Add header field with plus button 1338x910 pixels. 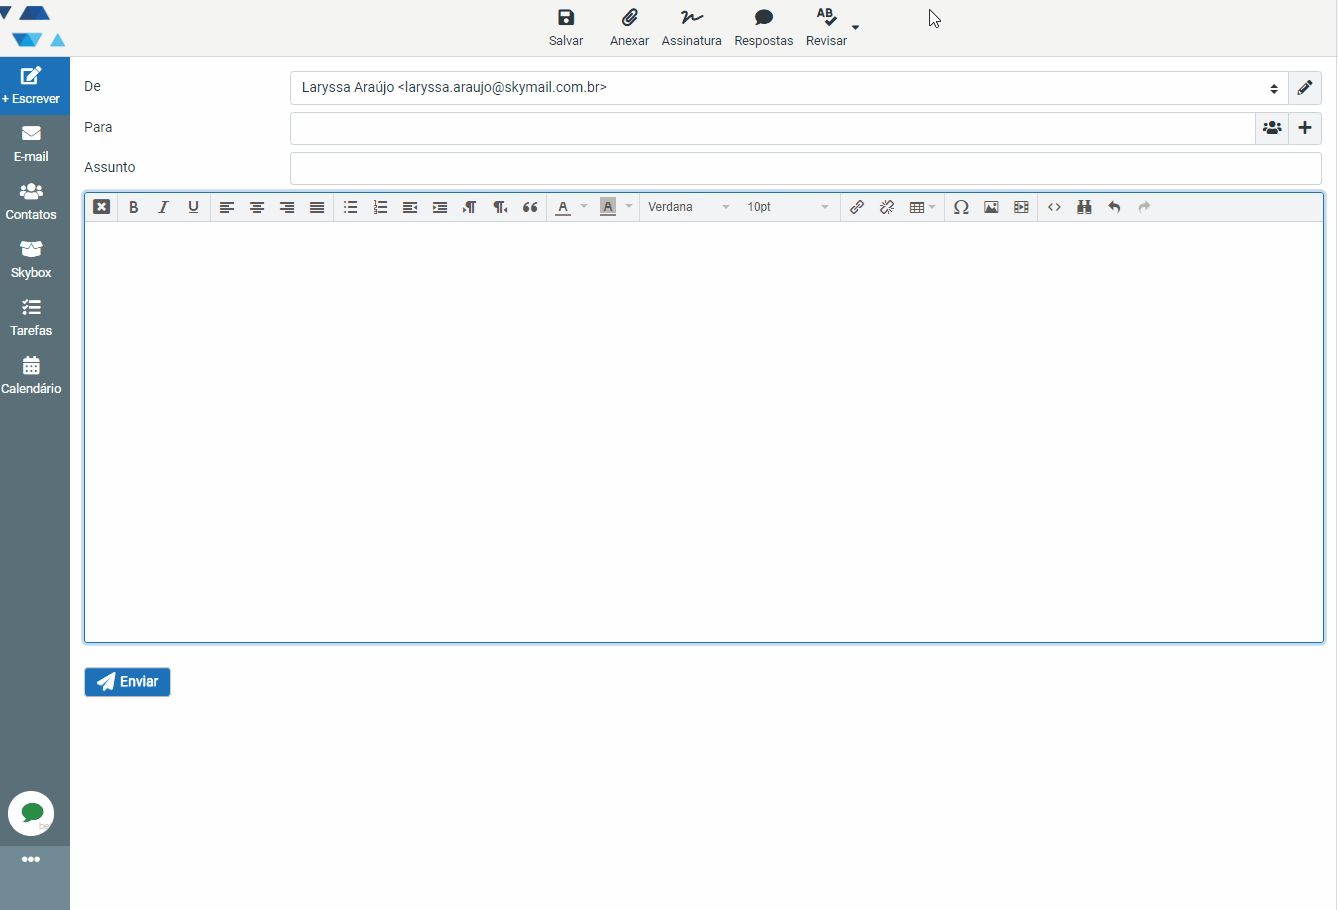(x=1305, y=128)
